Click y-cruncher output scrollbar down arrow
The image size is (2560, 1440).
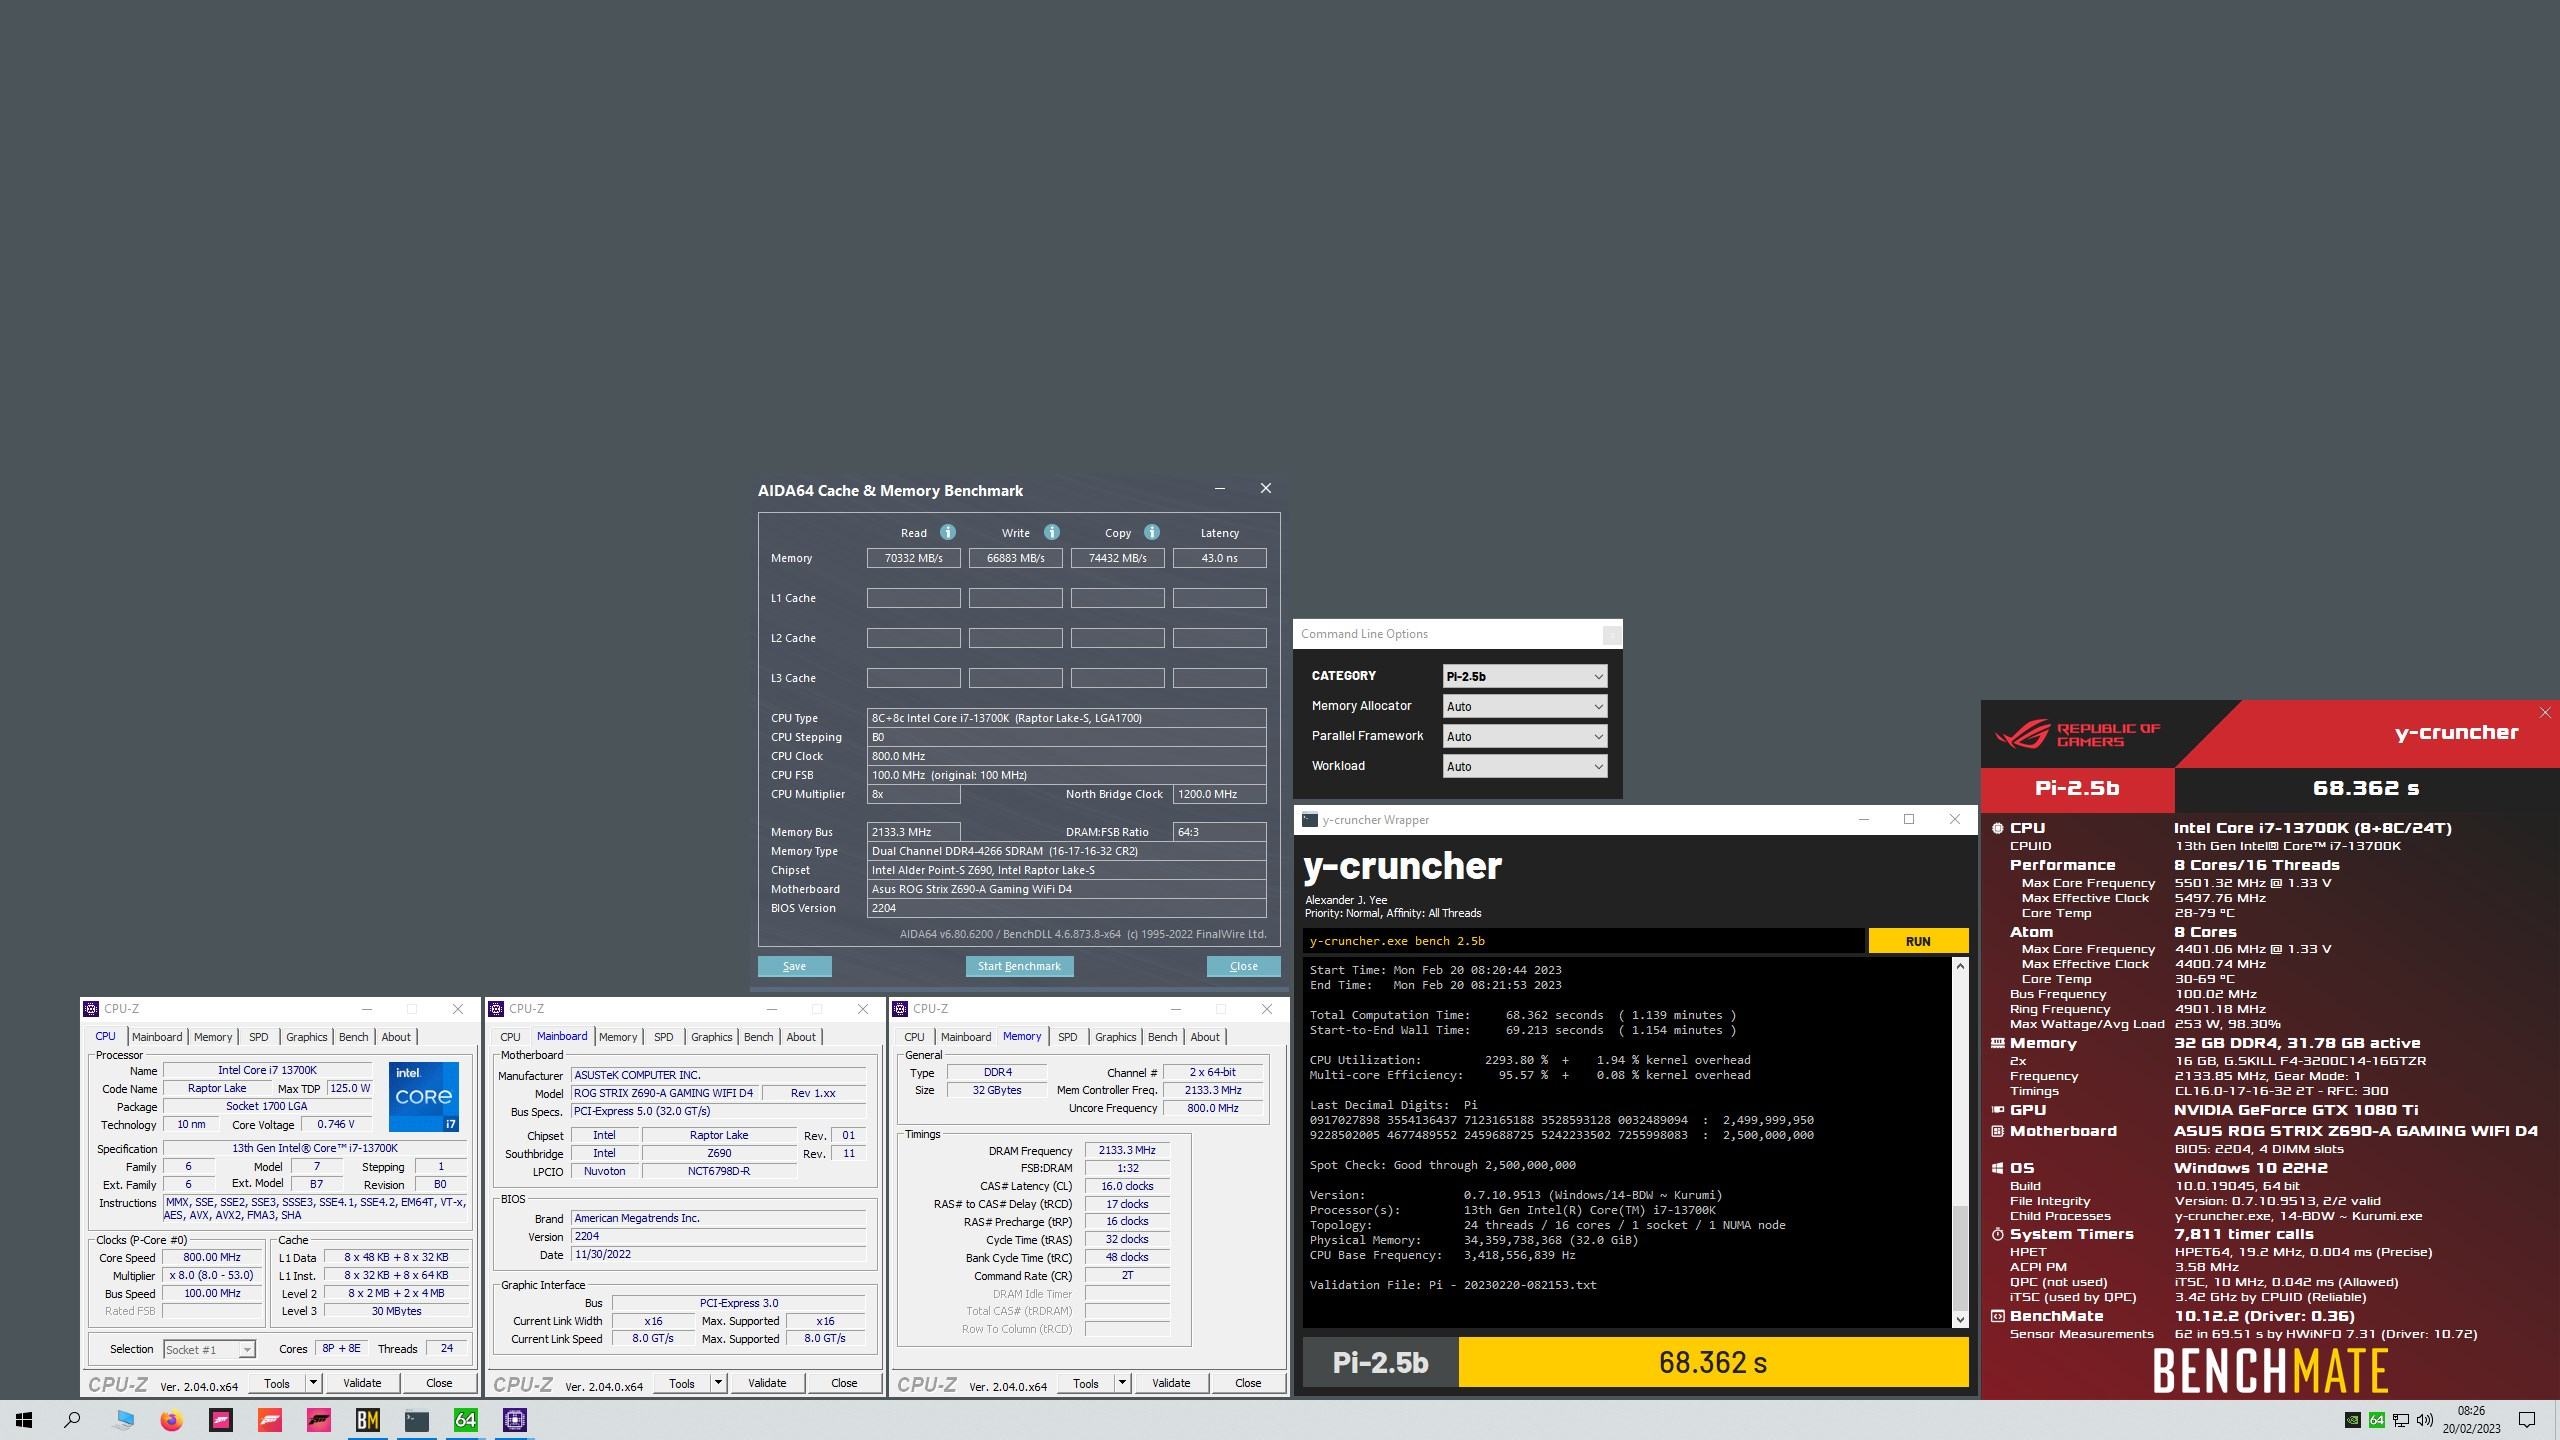(x=1960, y=1319)
